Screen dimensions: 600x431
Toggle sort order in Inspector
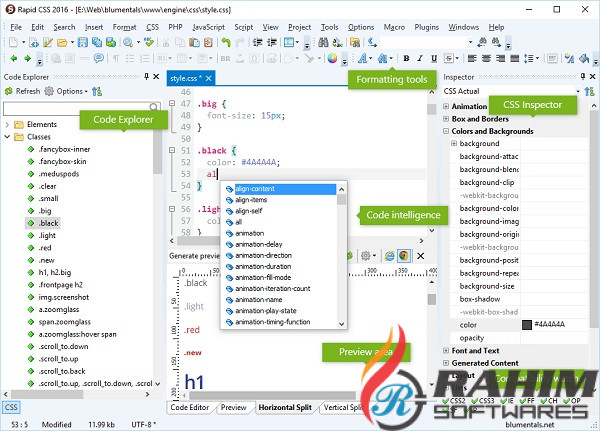pyautogui.click(x=590, y=91)
